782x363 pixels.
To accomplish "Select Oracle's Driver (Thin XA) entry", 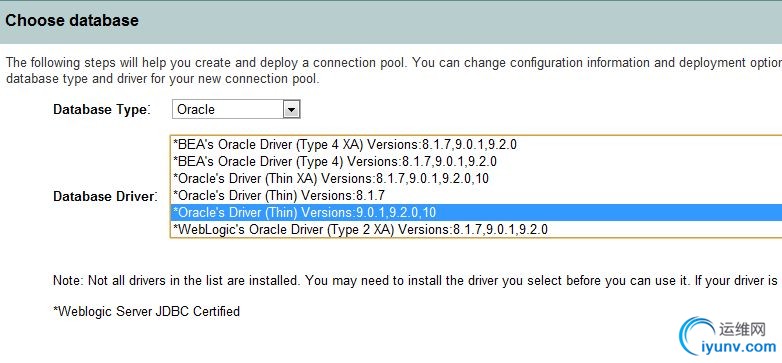I will coord(476,179).
